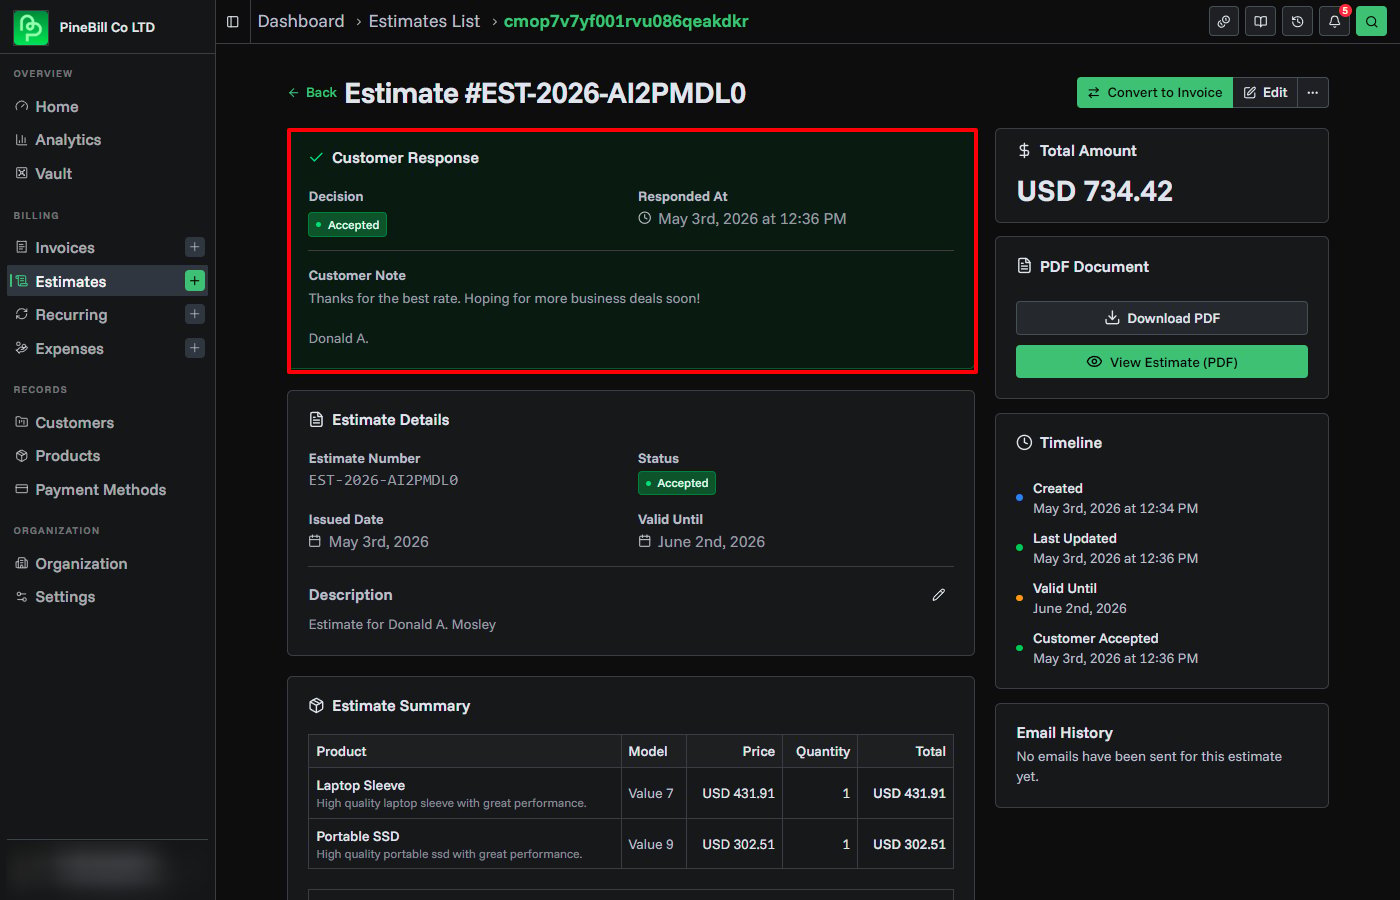Click View Estimate (PDF) button
This screenshot has width=1400, height=900.
[1162, 362]
